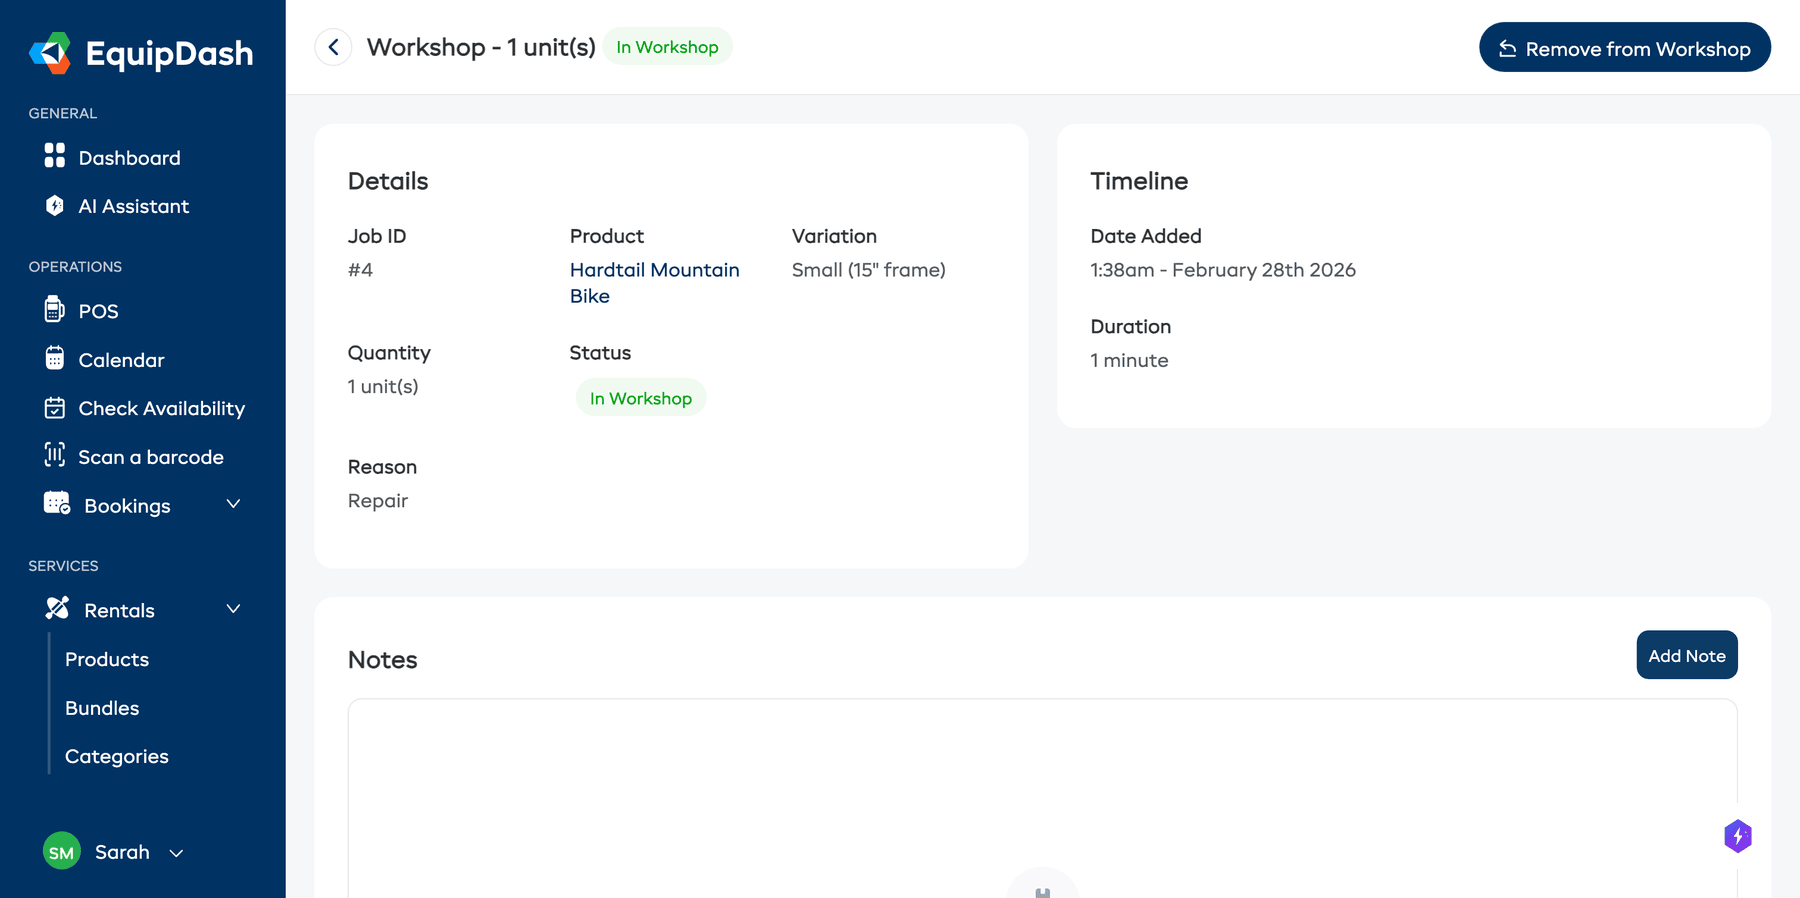
Task: Collapse the Rentals chevron
Action: point(233,609)
